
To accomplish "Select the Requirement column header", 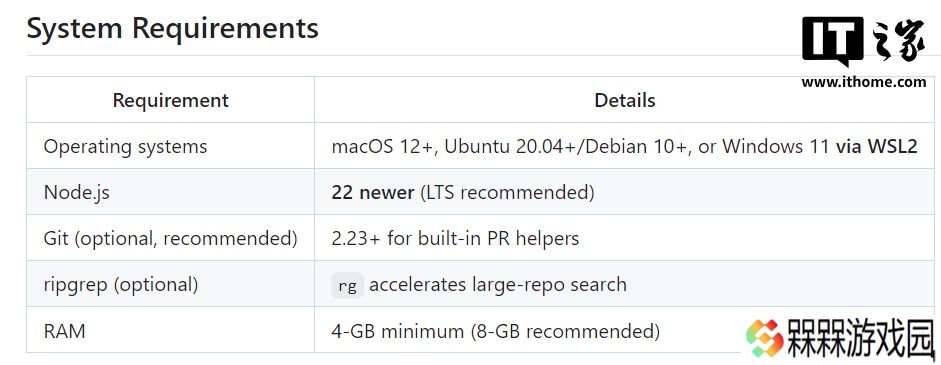I will click(170, 100).
